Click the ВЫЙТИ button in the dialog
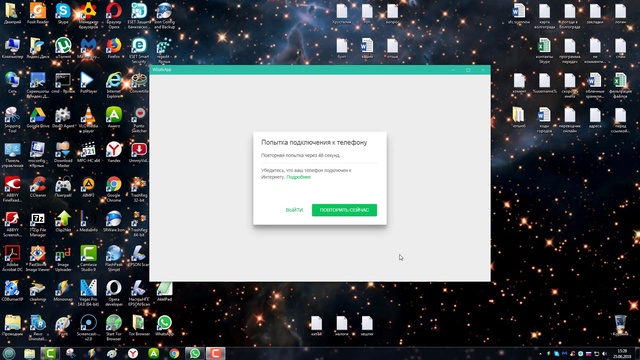The height and width of the screenshot is (360, 640). [294, 210]
